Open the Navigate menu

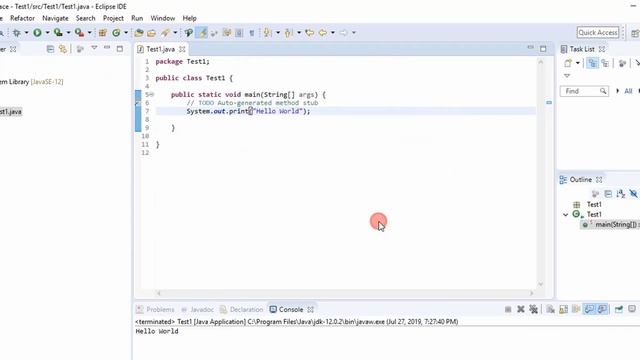point(56,18)
